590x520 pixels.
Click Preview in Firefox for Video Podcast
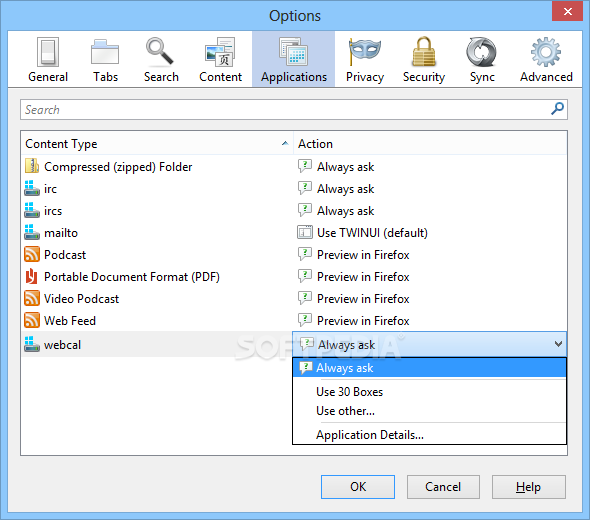(363, 299)
